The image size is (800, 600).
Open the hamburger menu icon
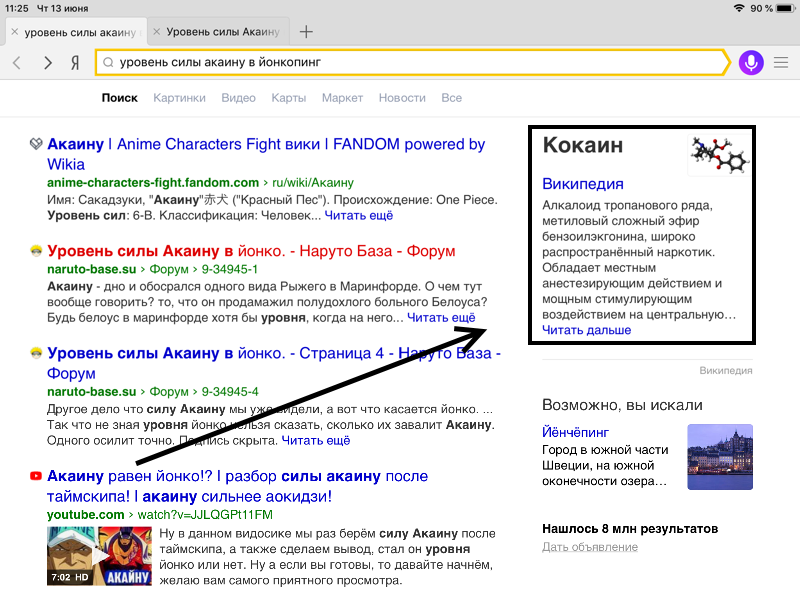[781, 63]
